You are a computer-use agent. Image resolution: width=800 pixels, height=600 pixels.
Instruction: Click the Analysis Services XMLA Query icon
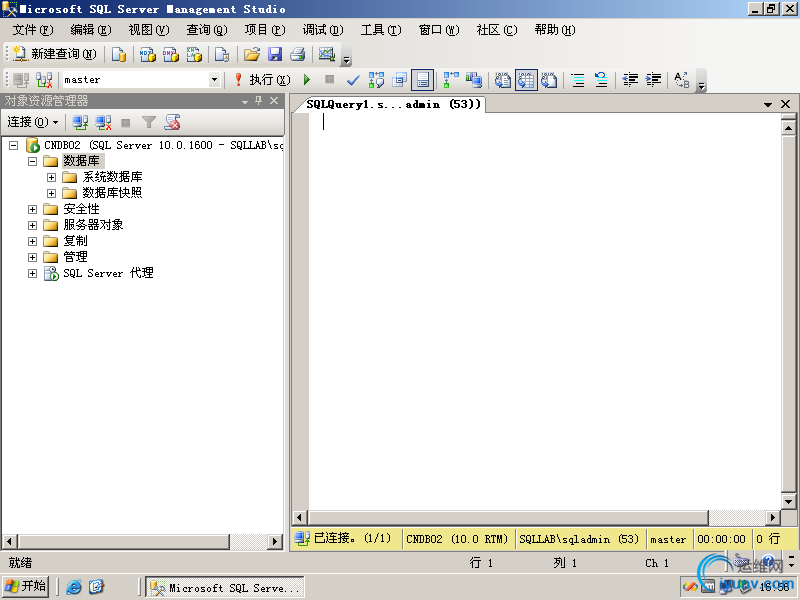coord(194,54)
